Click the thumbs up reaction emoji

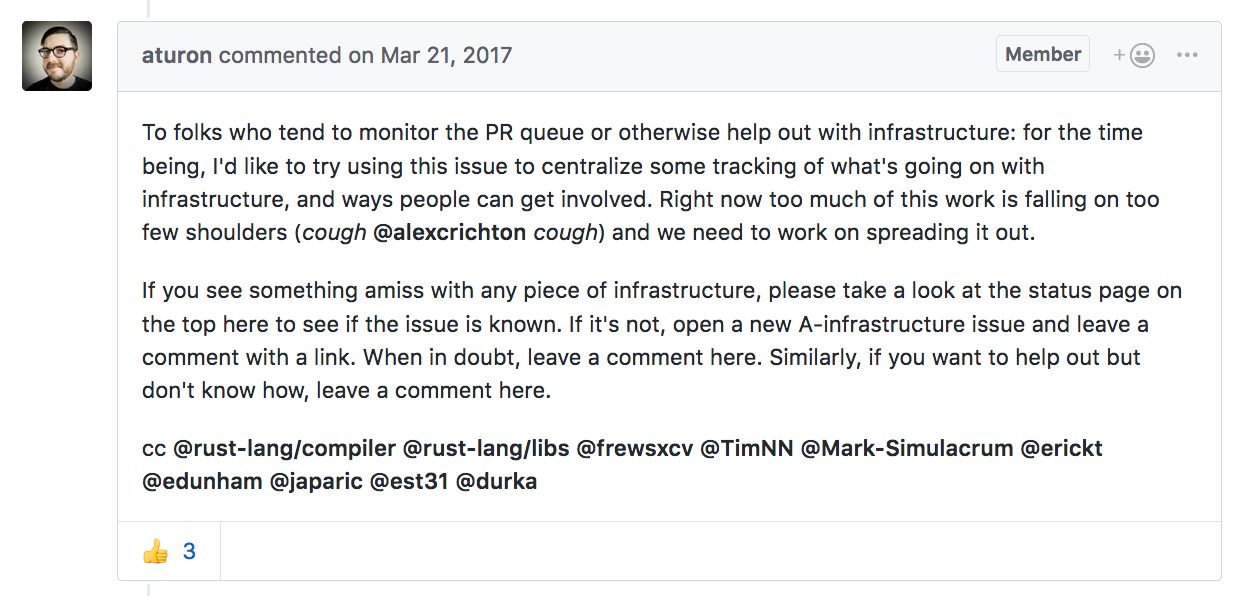(155, 551)
